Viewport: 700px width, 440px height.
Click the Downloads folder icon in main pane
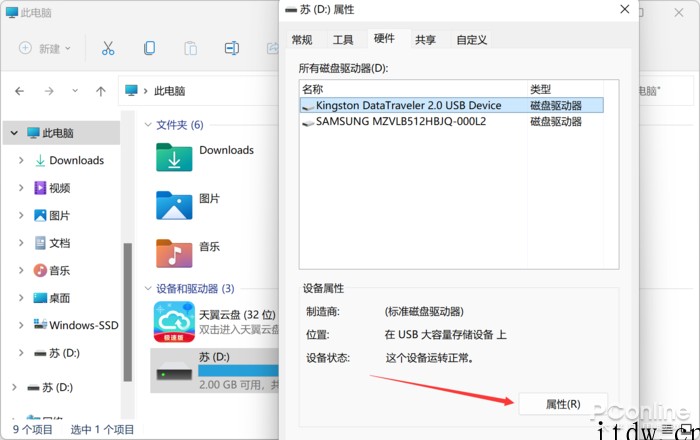point(174,157)
